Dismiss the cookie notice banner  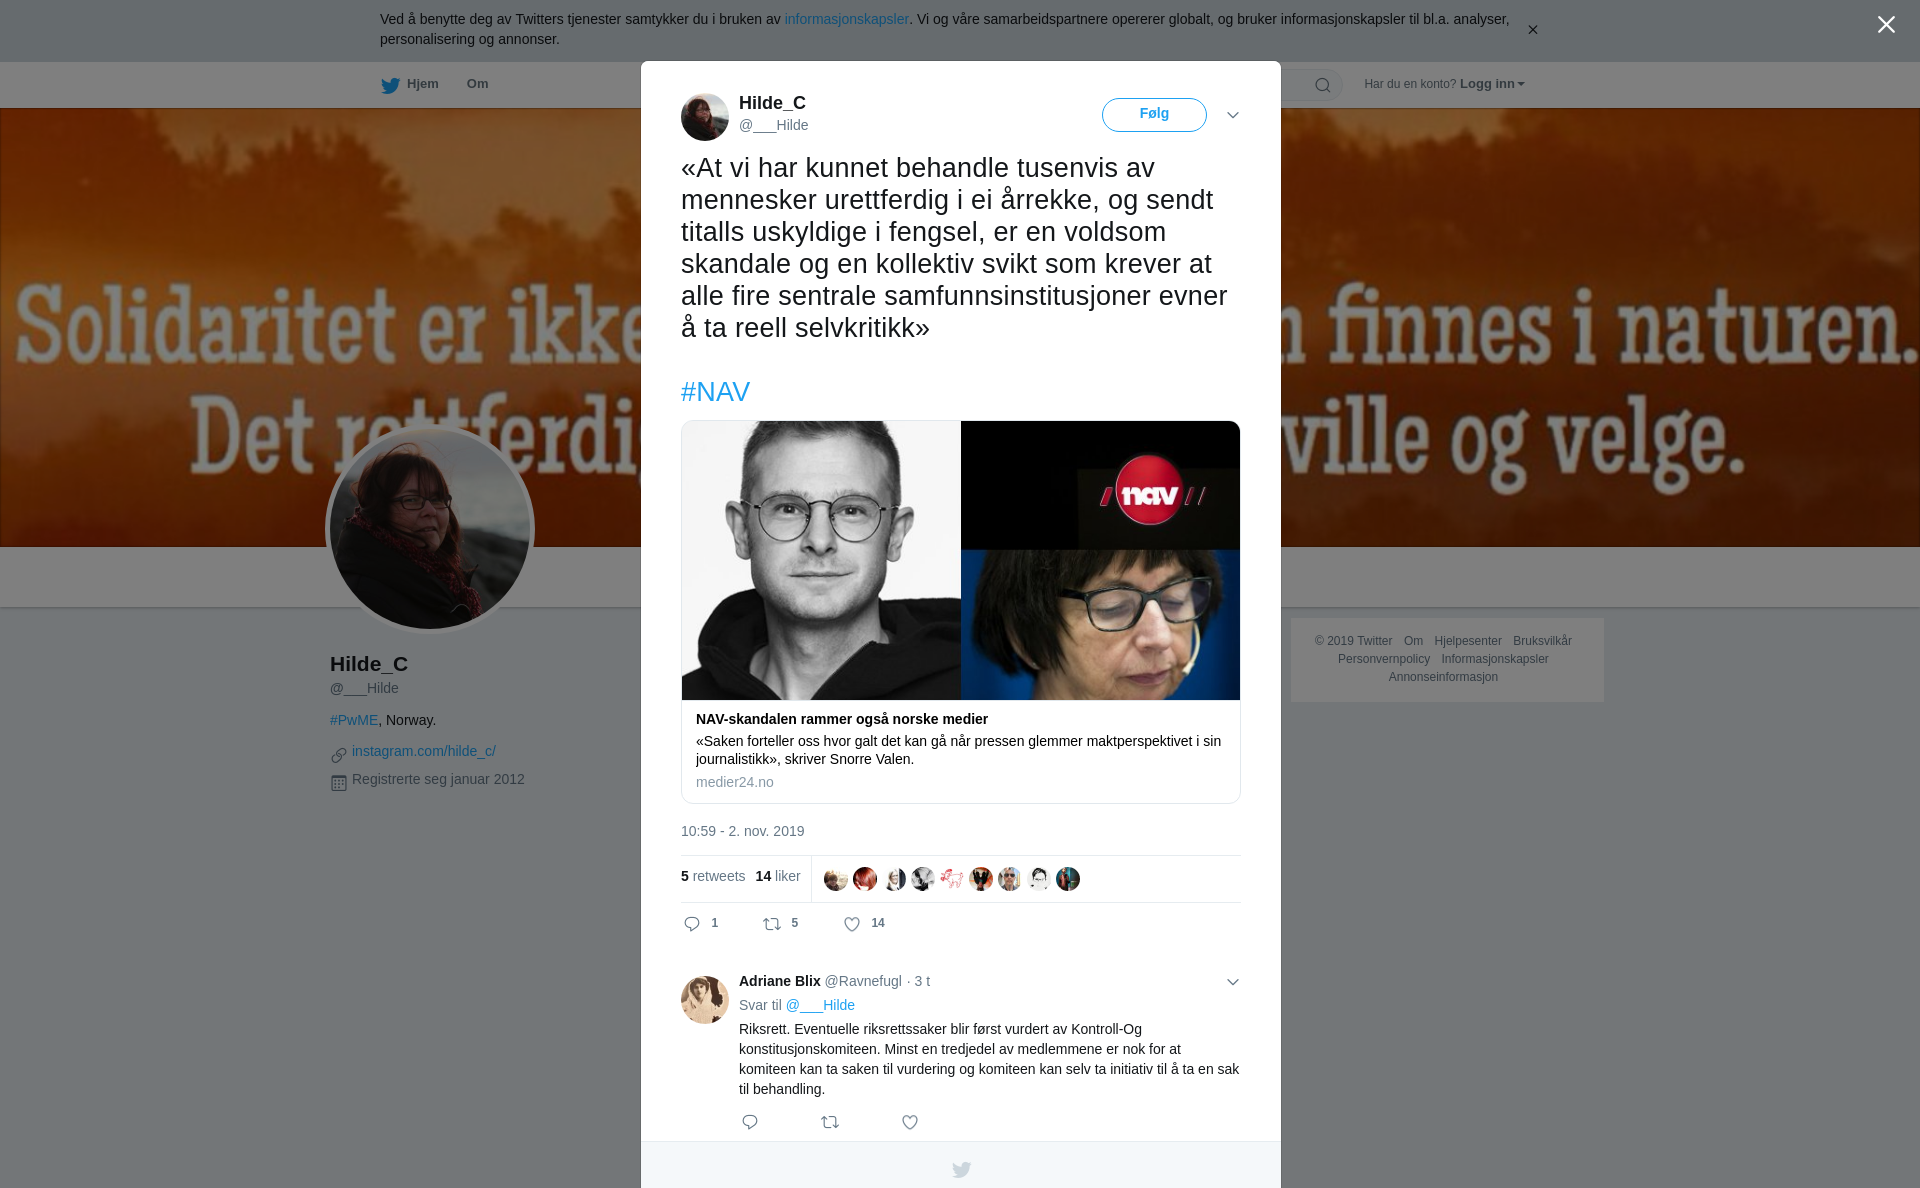[1532, 30]
